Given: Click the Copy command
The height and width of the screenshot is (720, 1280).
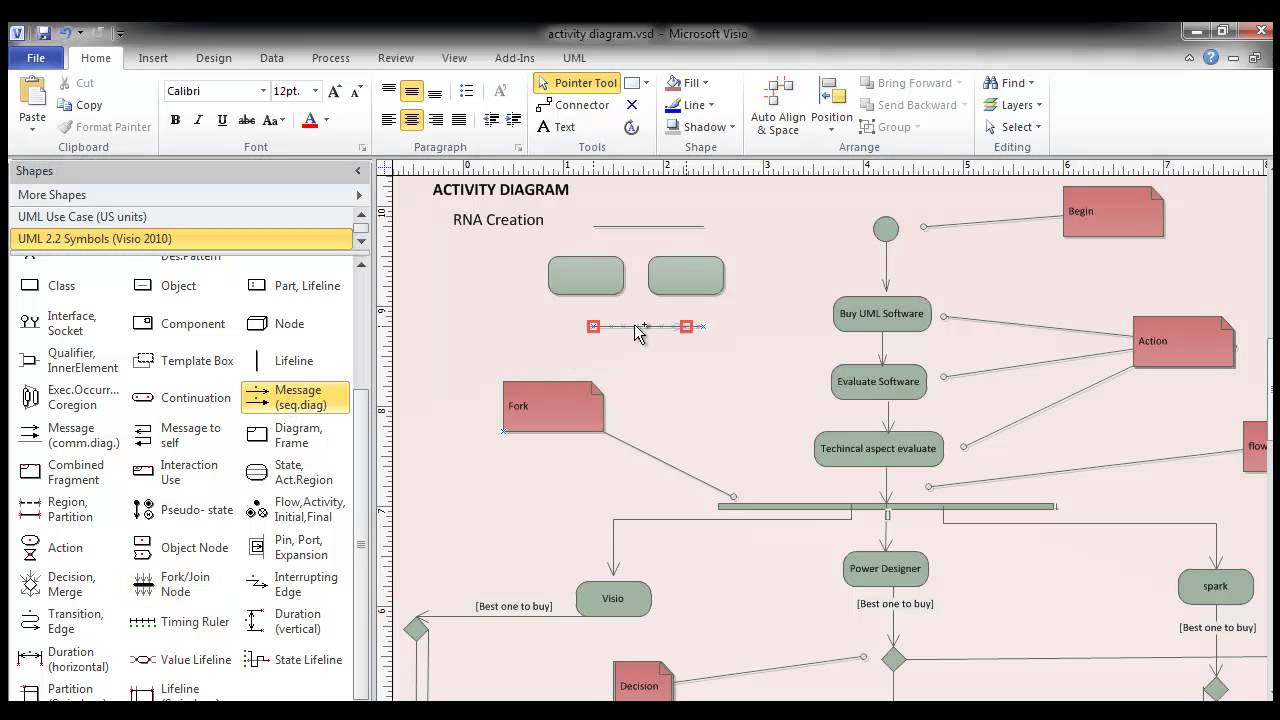Looking at the screenshot, I should point(80,105).
